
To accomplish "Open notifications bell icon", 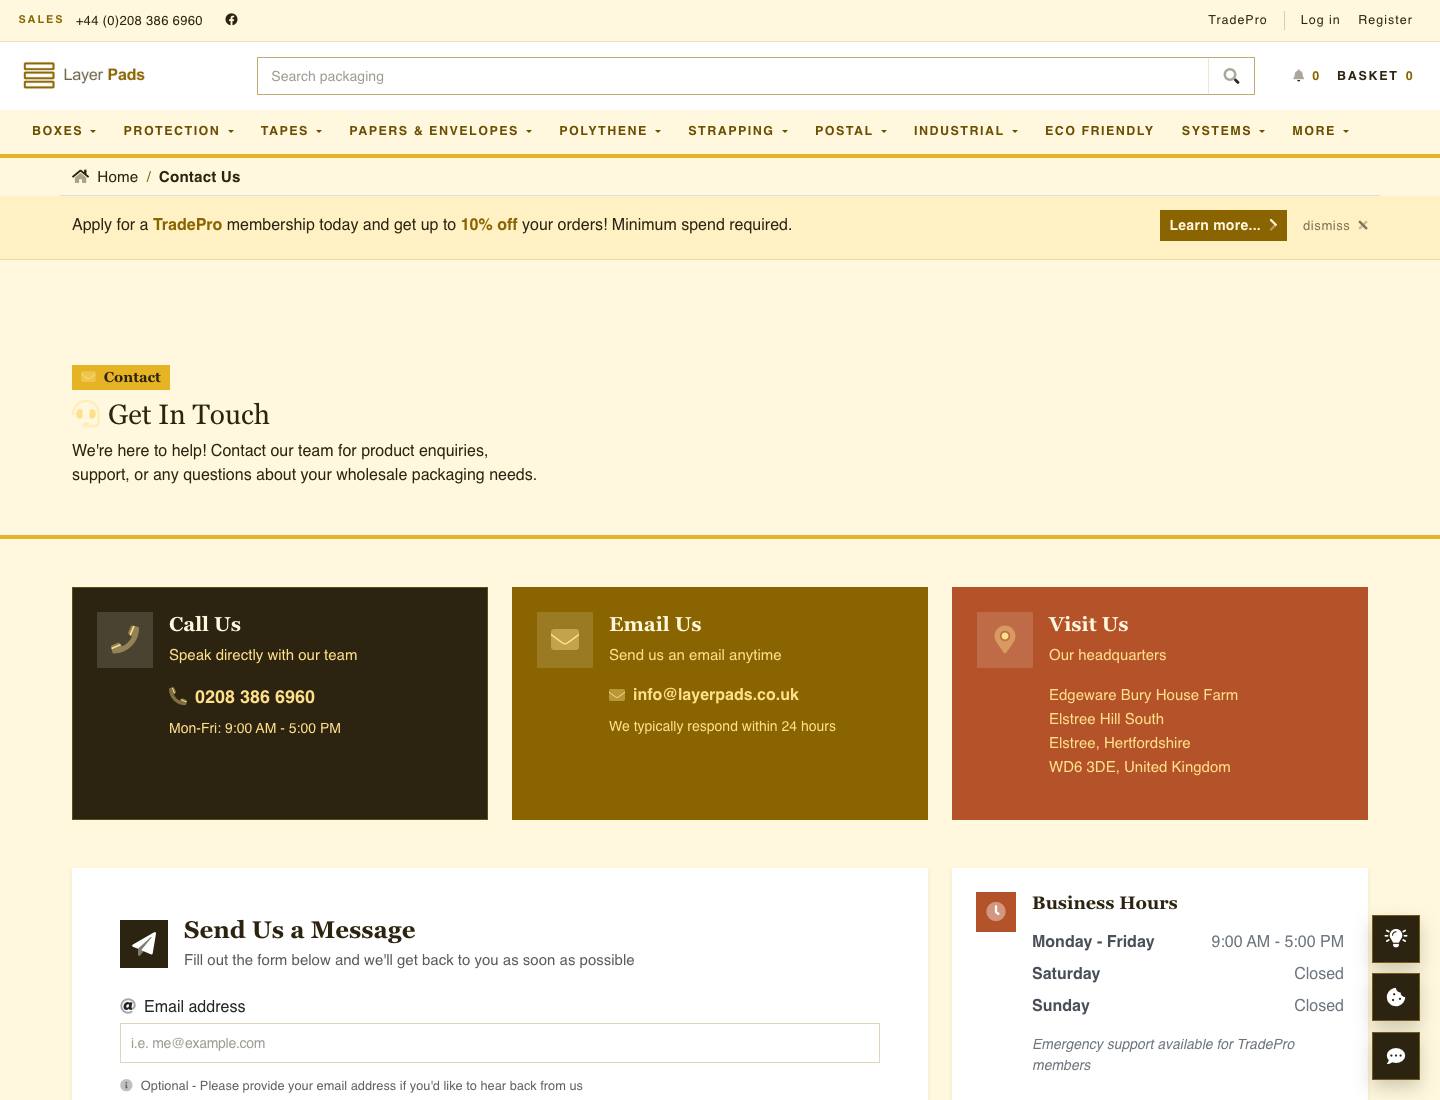I will 1298,76.
